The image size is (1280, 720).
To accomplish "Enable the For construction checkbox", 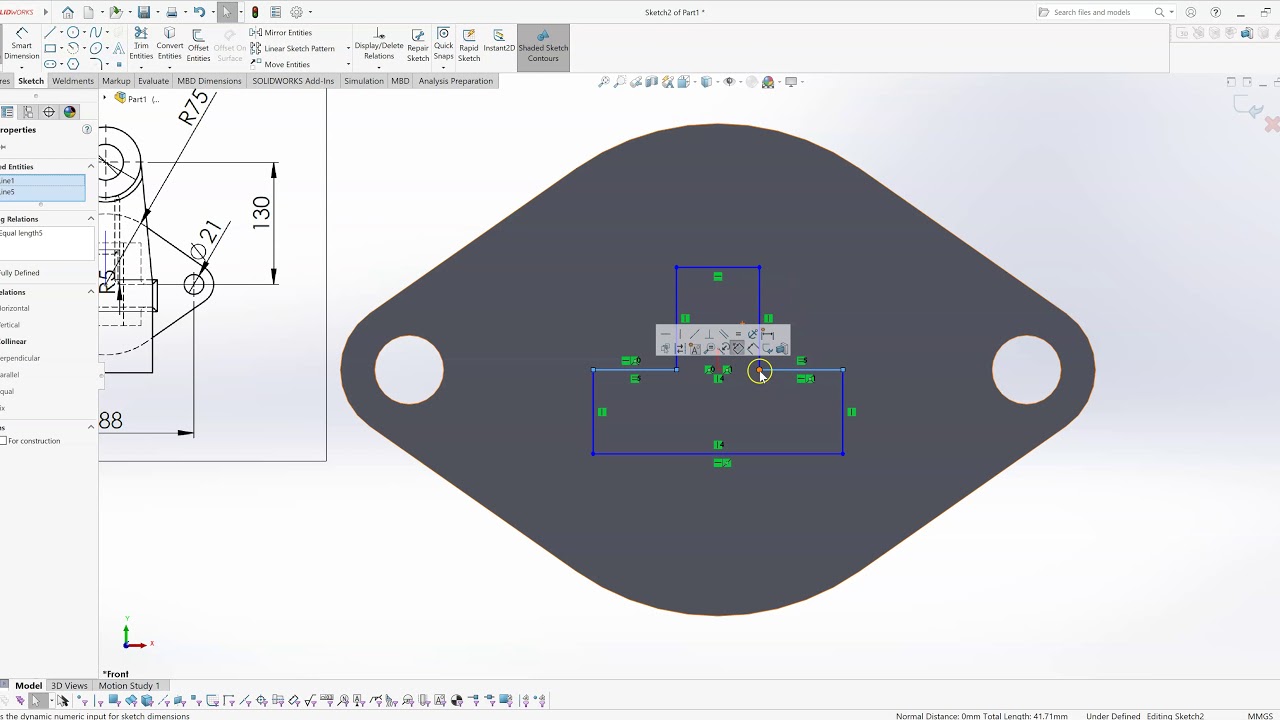I will coord(3,440).
